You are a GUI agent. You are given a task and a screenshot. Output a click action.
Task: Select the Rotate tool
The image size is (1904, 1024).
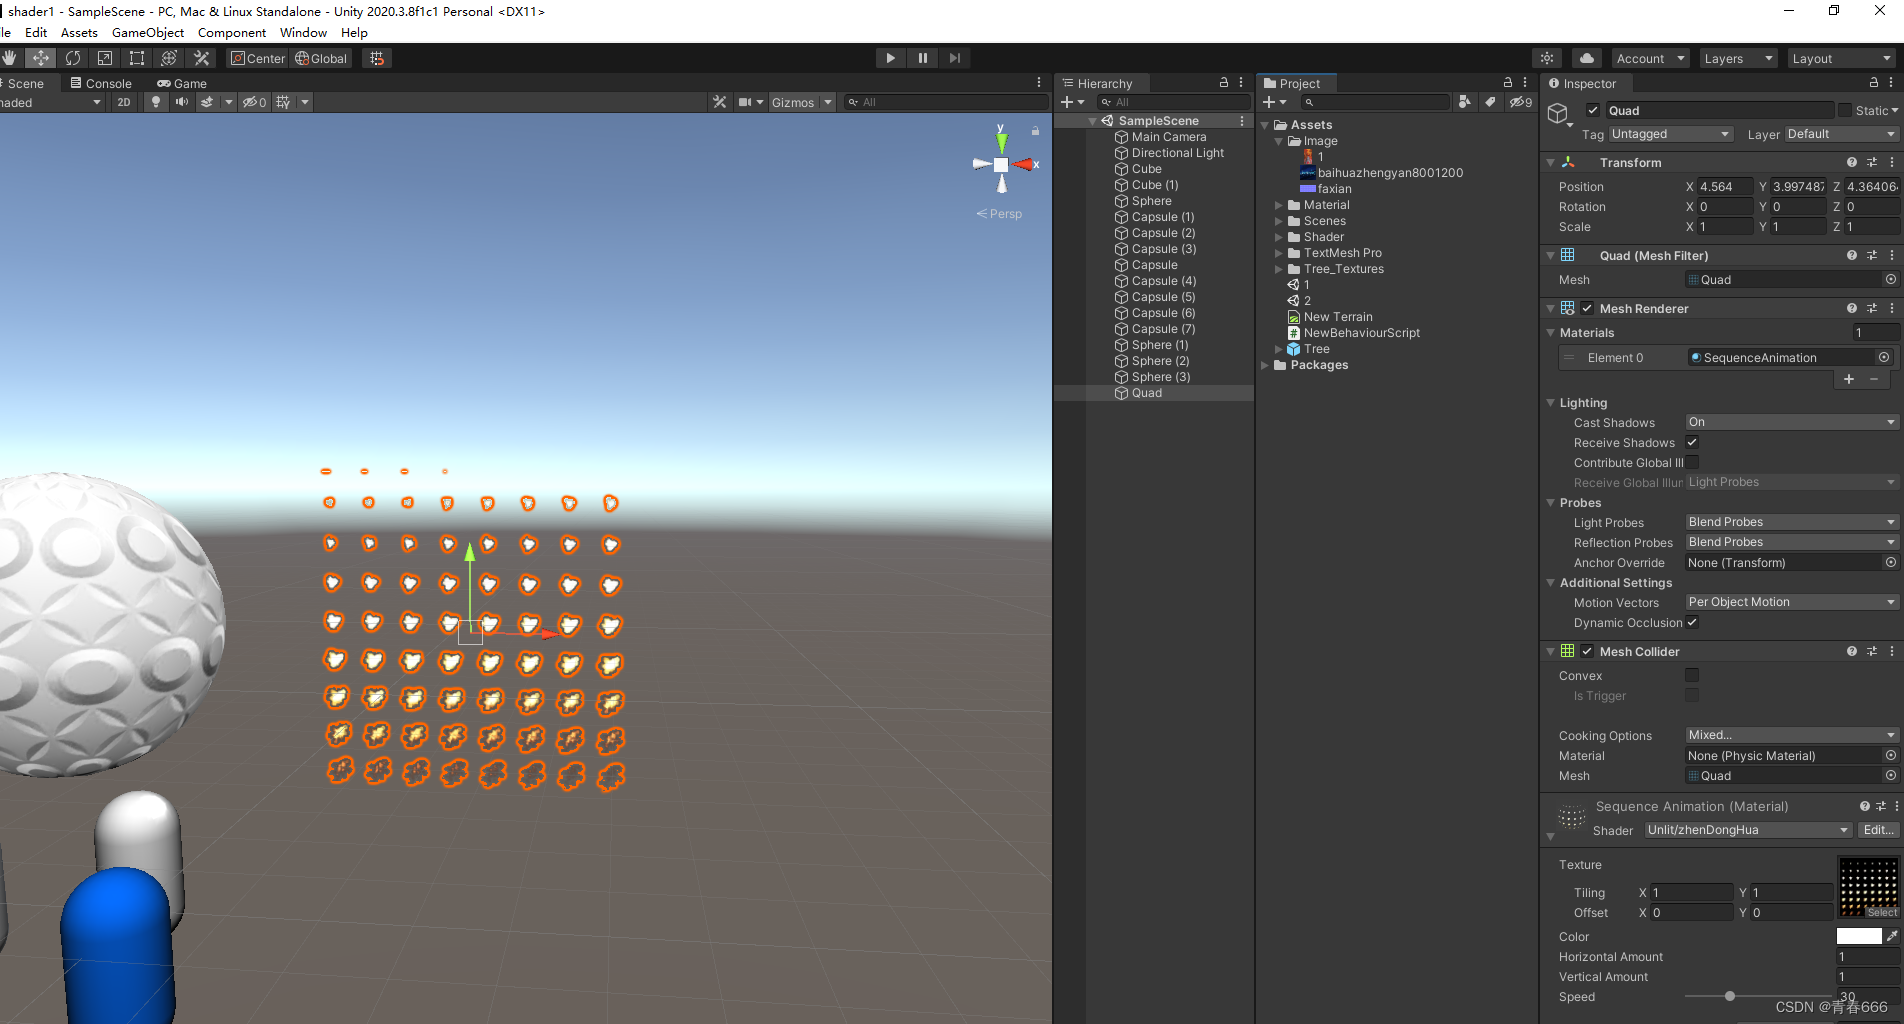point(72,58)
